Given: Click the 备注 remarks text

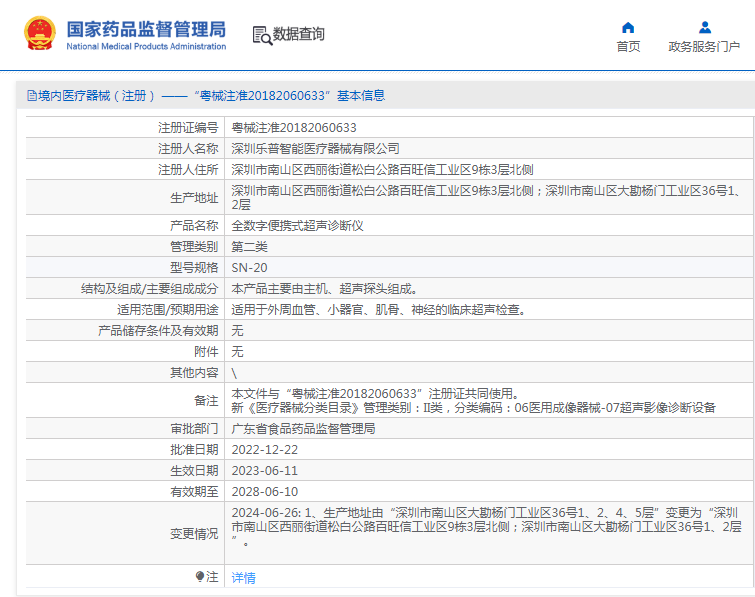Looking at the screenshot, I should [473, 401].
